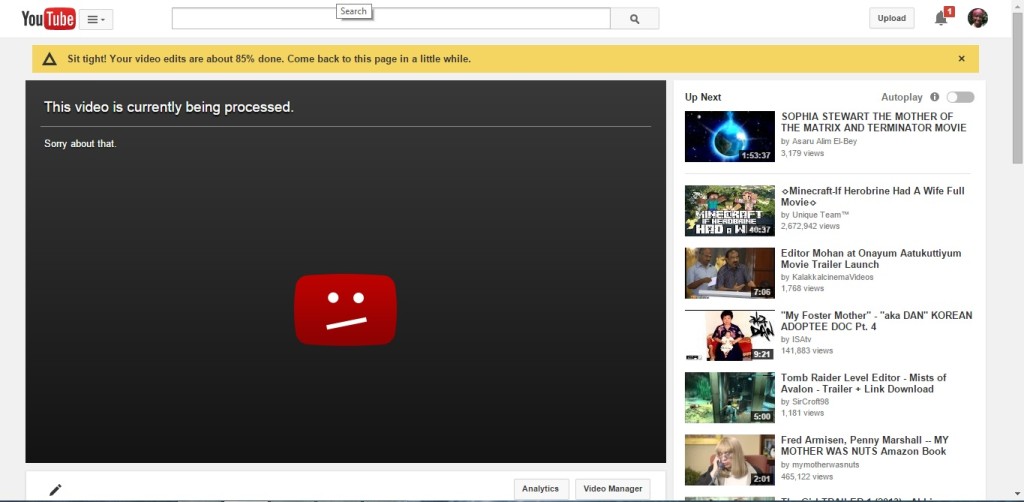Open the guide menu next to logo
This screenshot has width=1024, height=502.
pyautogui.click(x=96, y=20)
